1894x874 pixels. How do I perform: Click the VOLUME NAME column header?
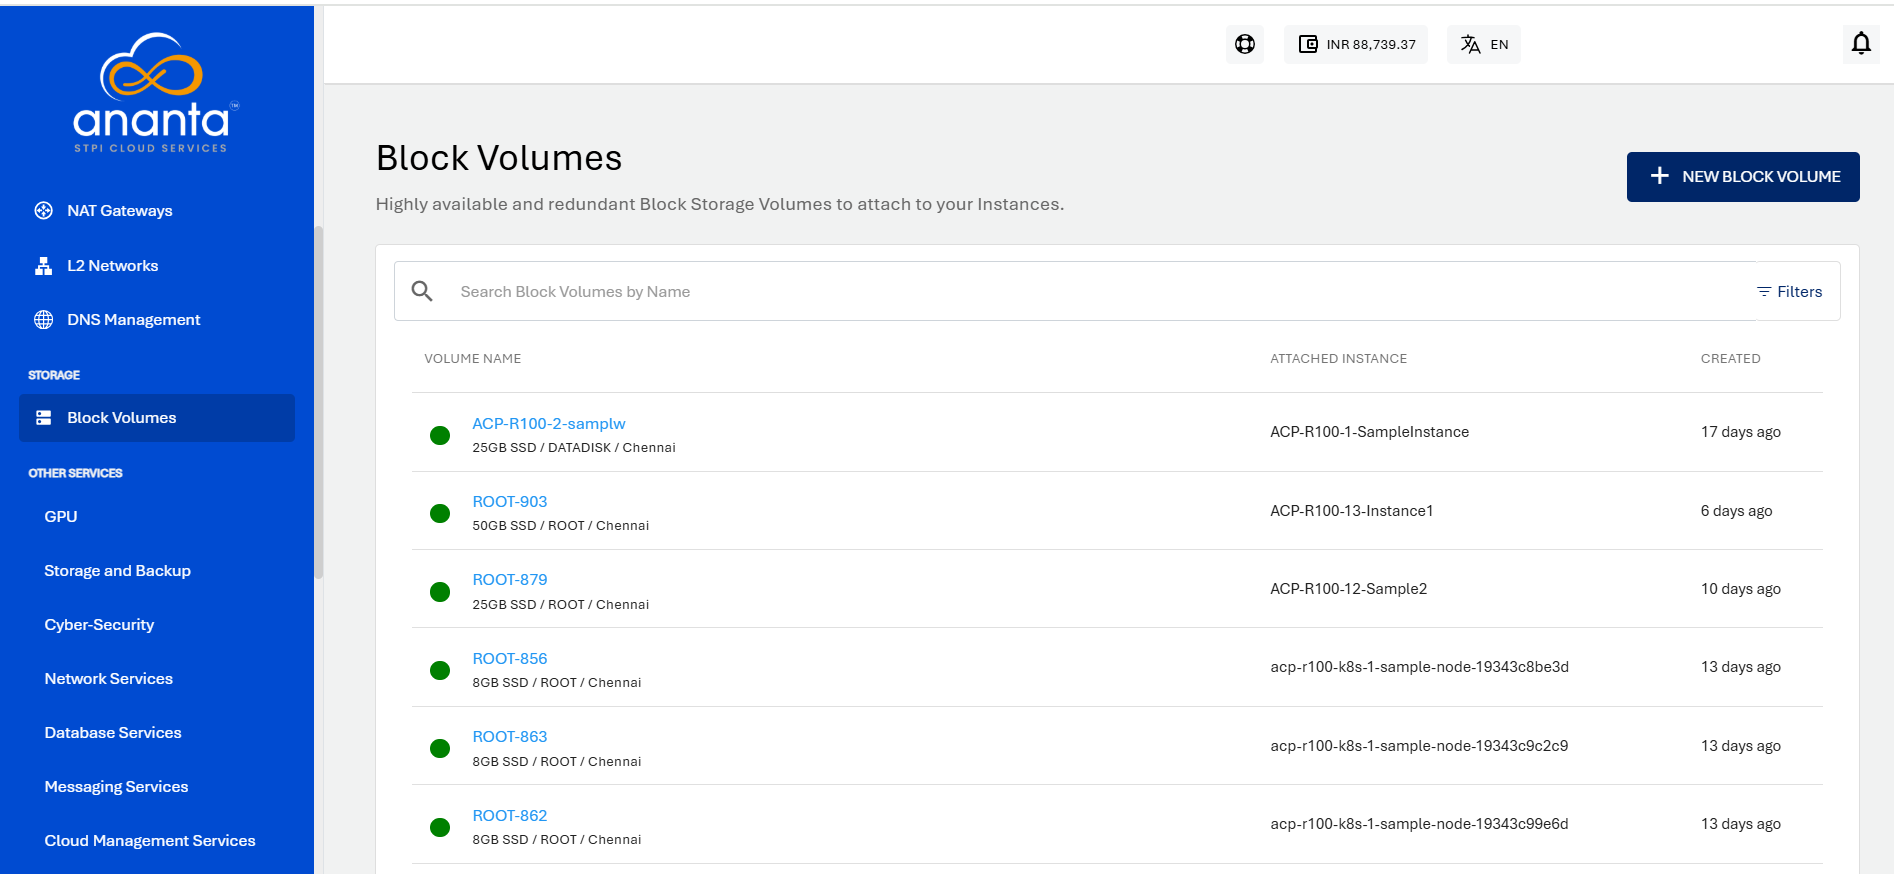472,358
